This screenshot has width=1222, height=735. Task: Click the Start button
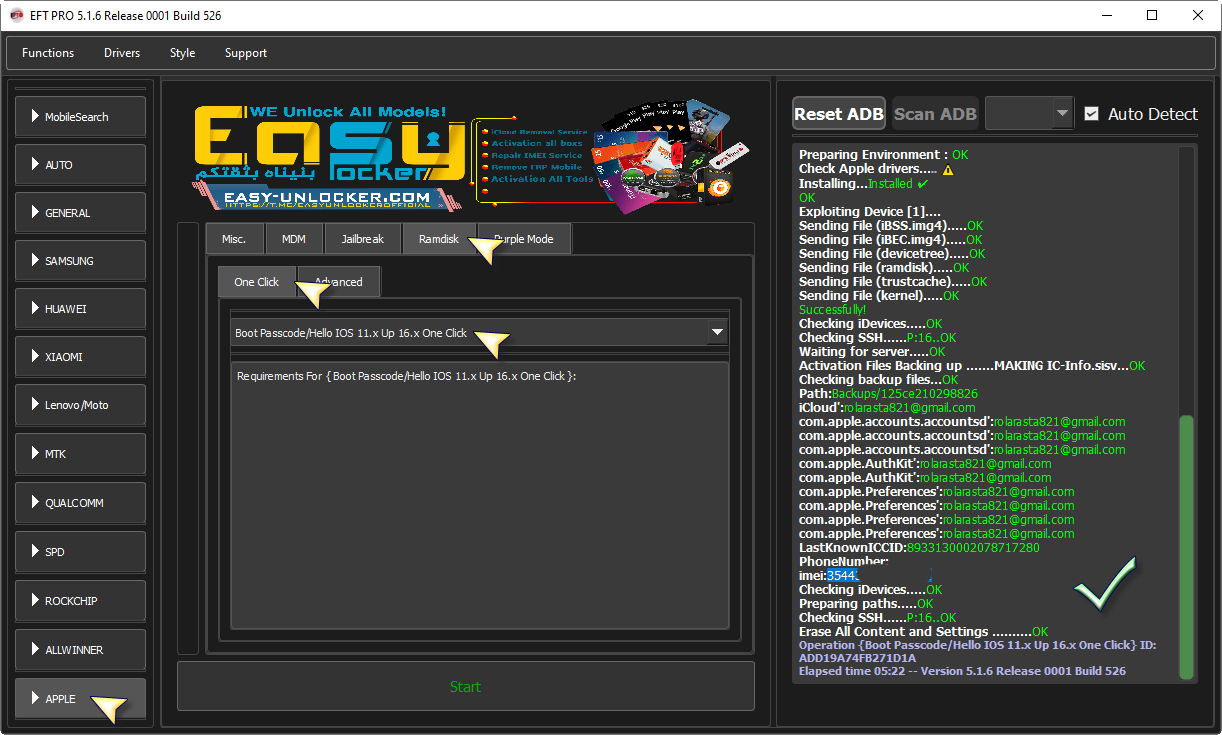tap(466, 687)
